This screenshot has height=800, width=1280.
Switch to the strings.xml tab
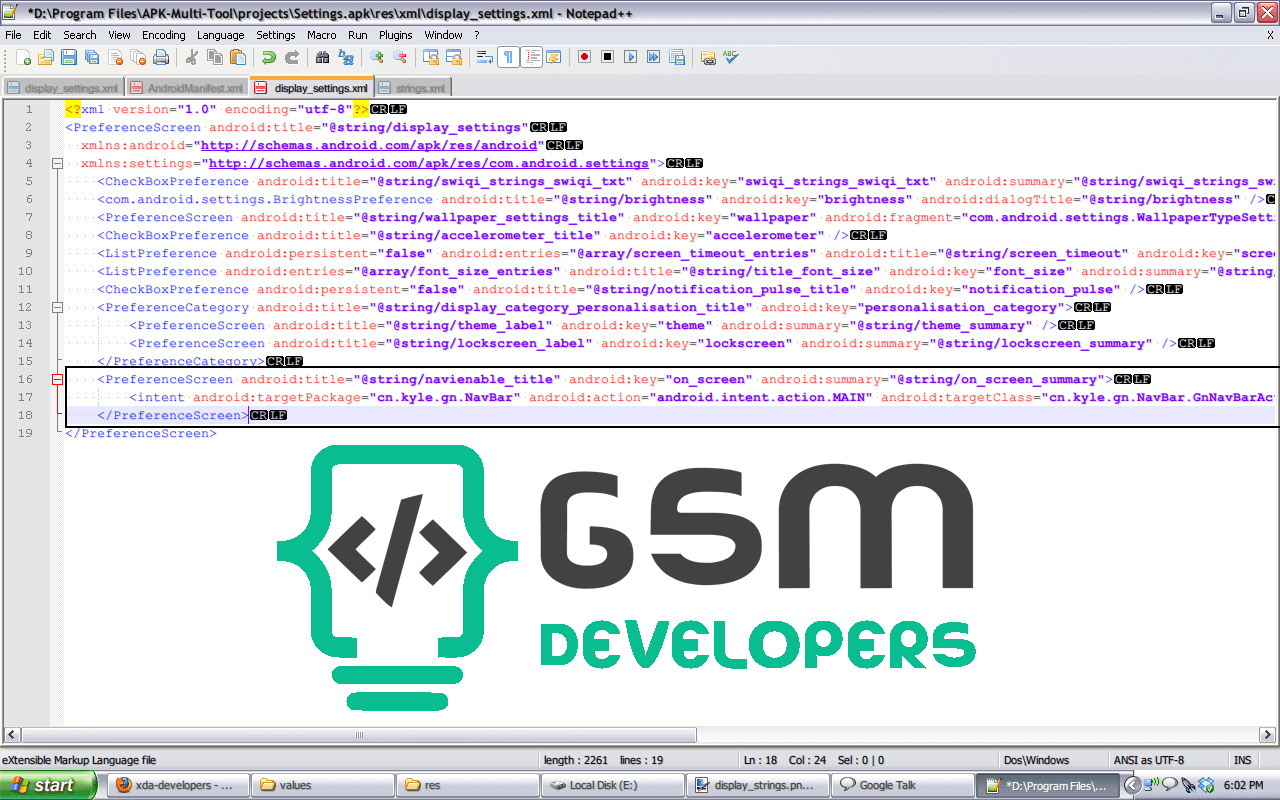[x=413, y=88]
